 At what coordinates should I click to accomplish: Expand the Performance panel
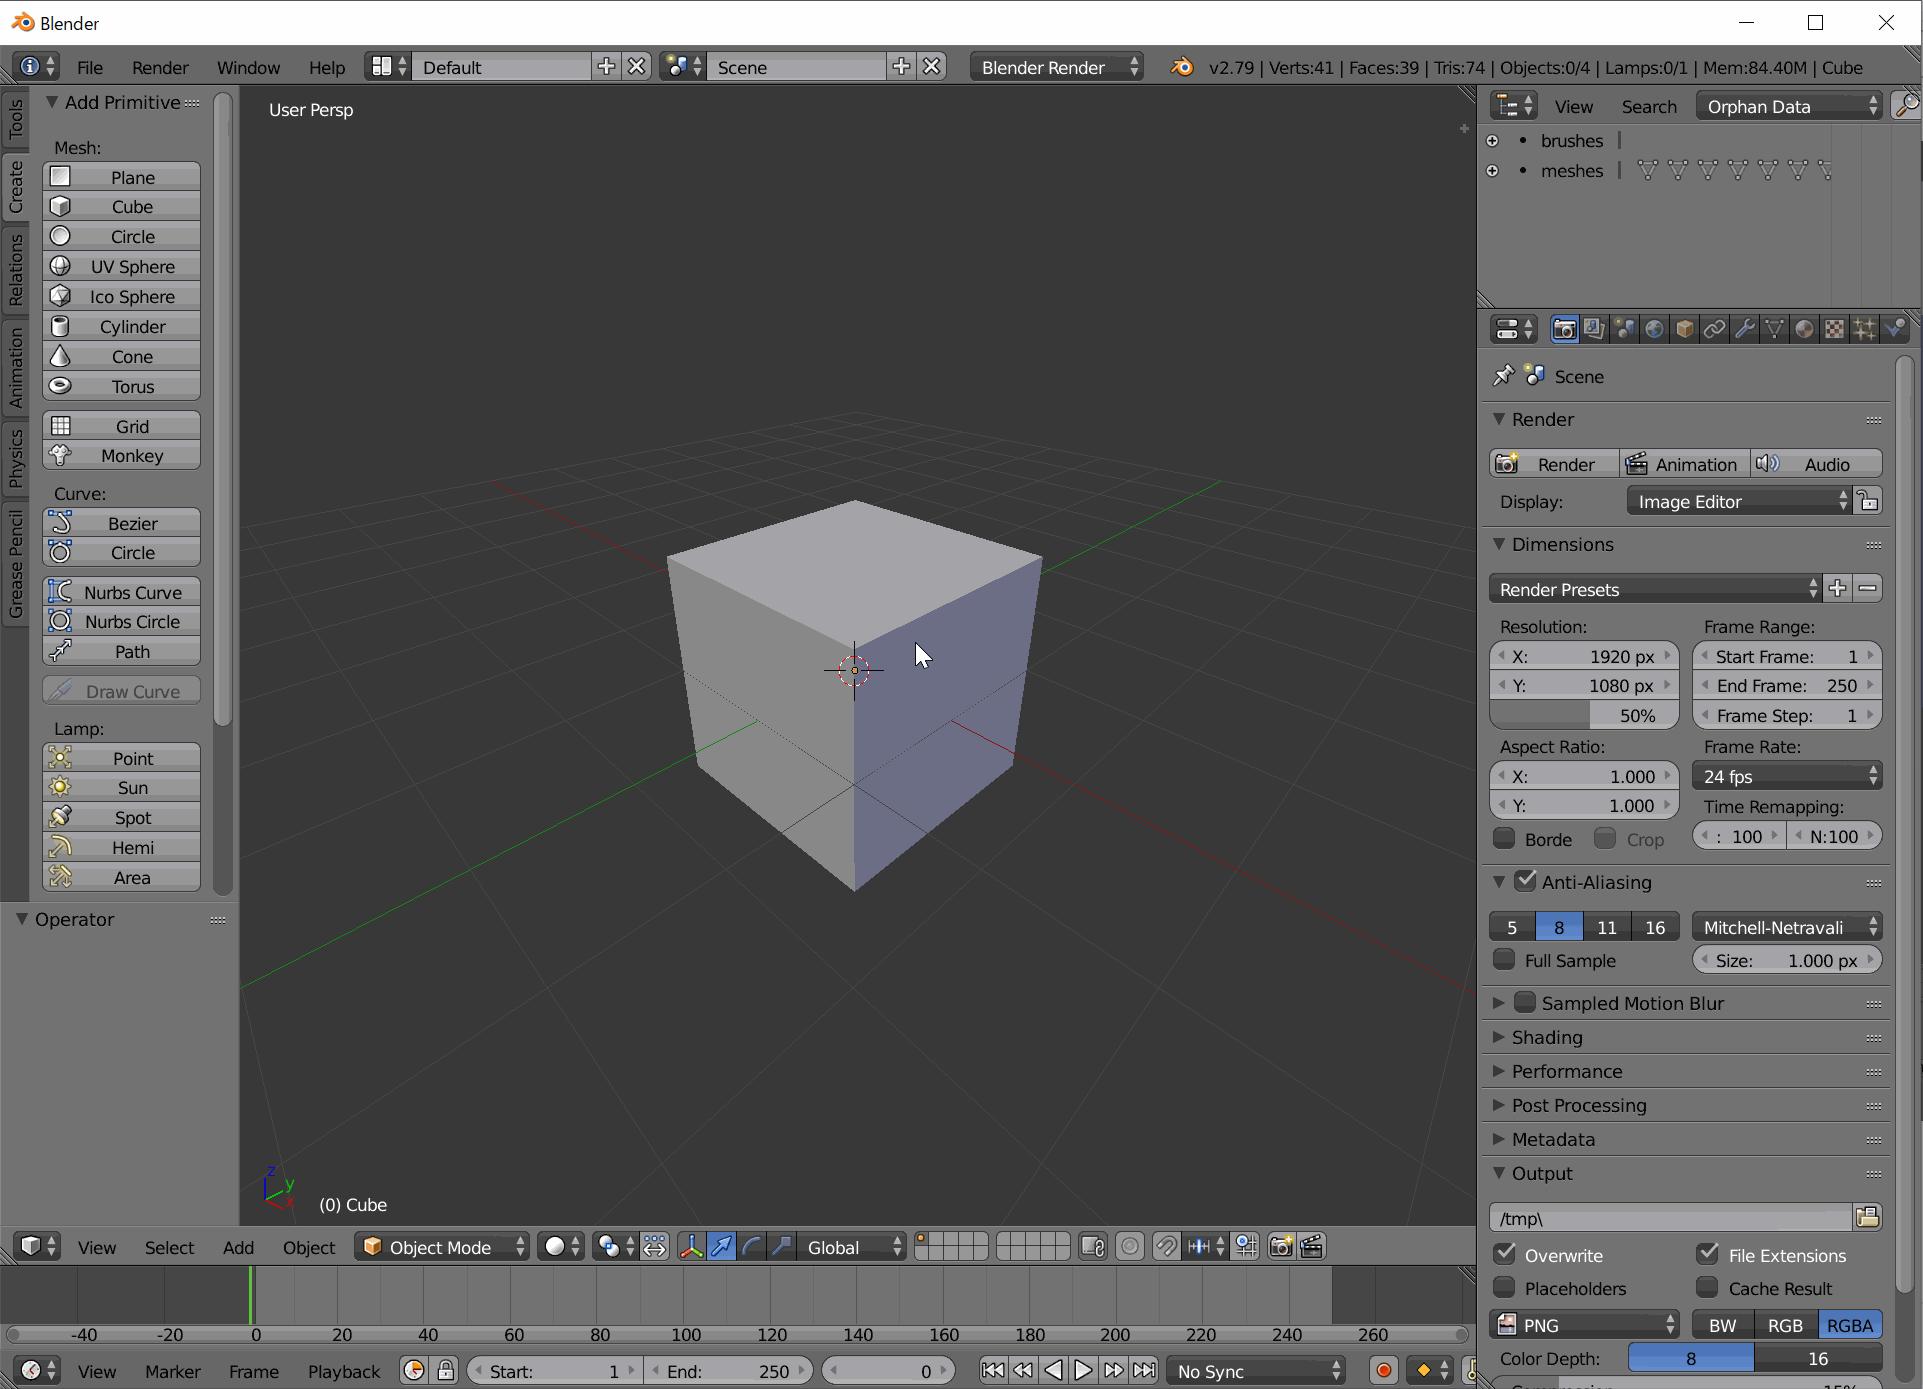[1566, 1071]
